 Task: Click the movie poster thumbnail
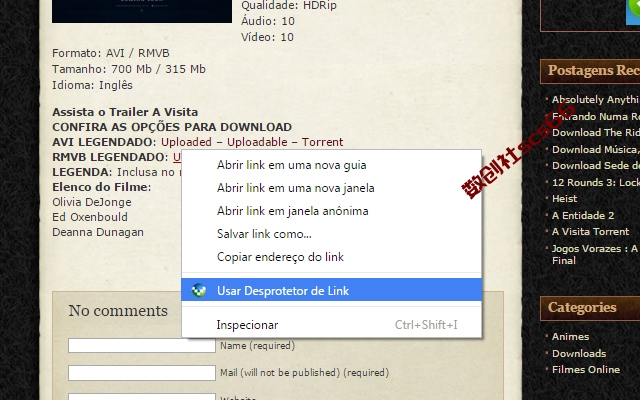pos(142,11)
